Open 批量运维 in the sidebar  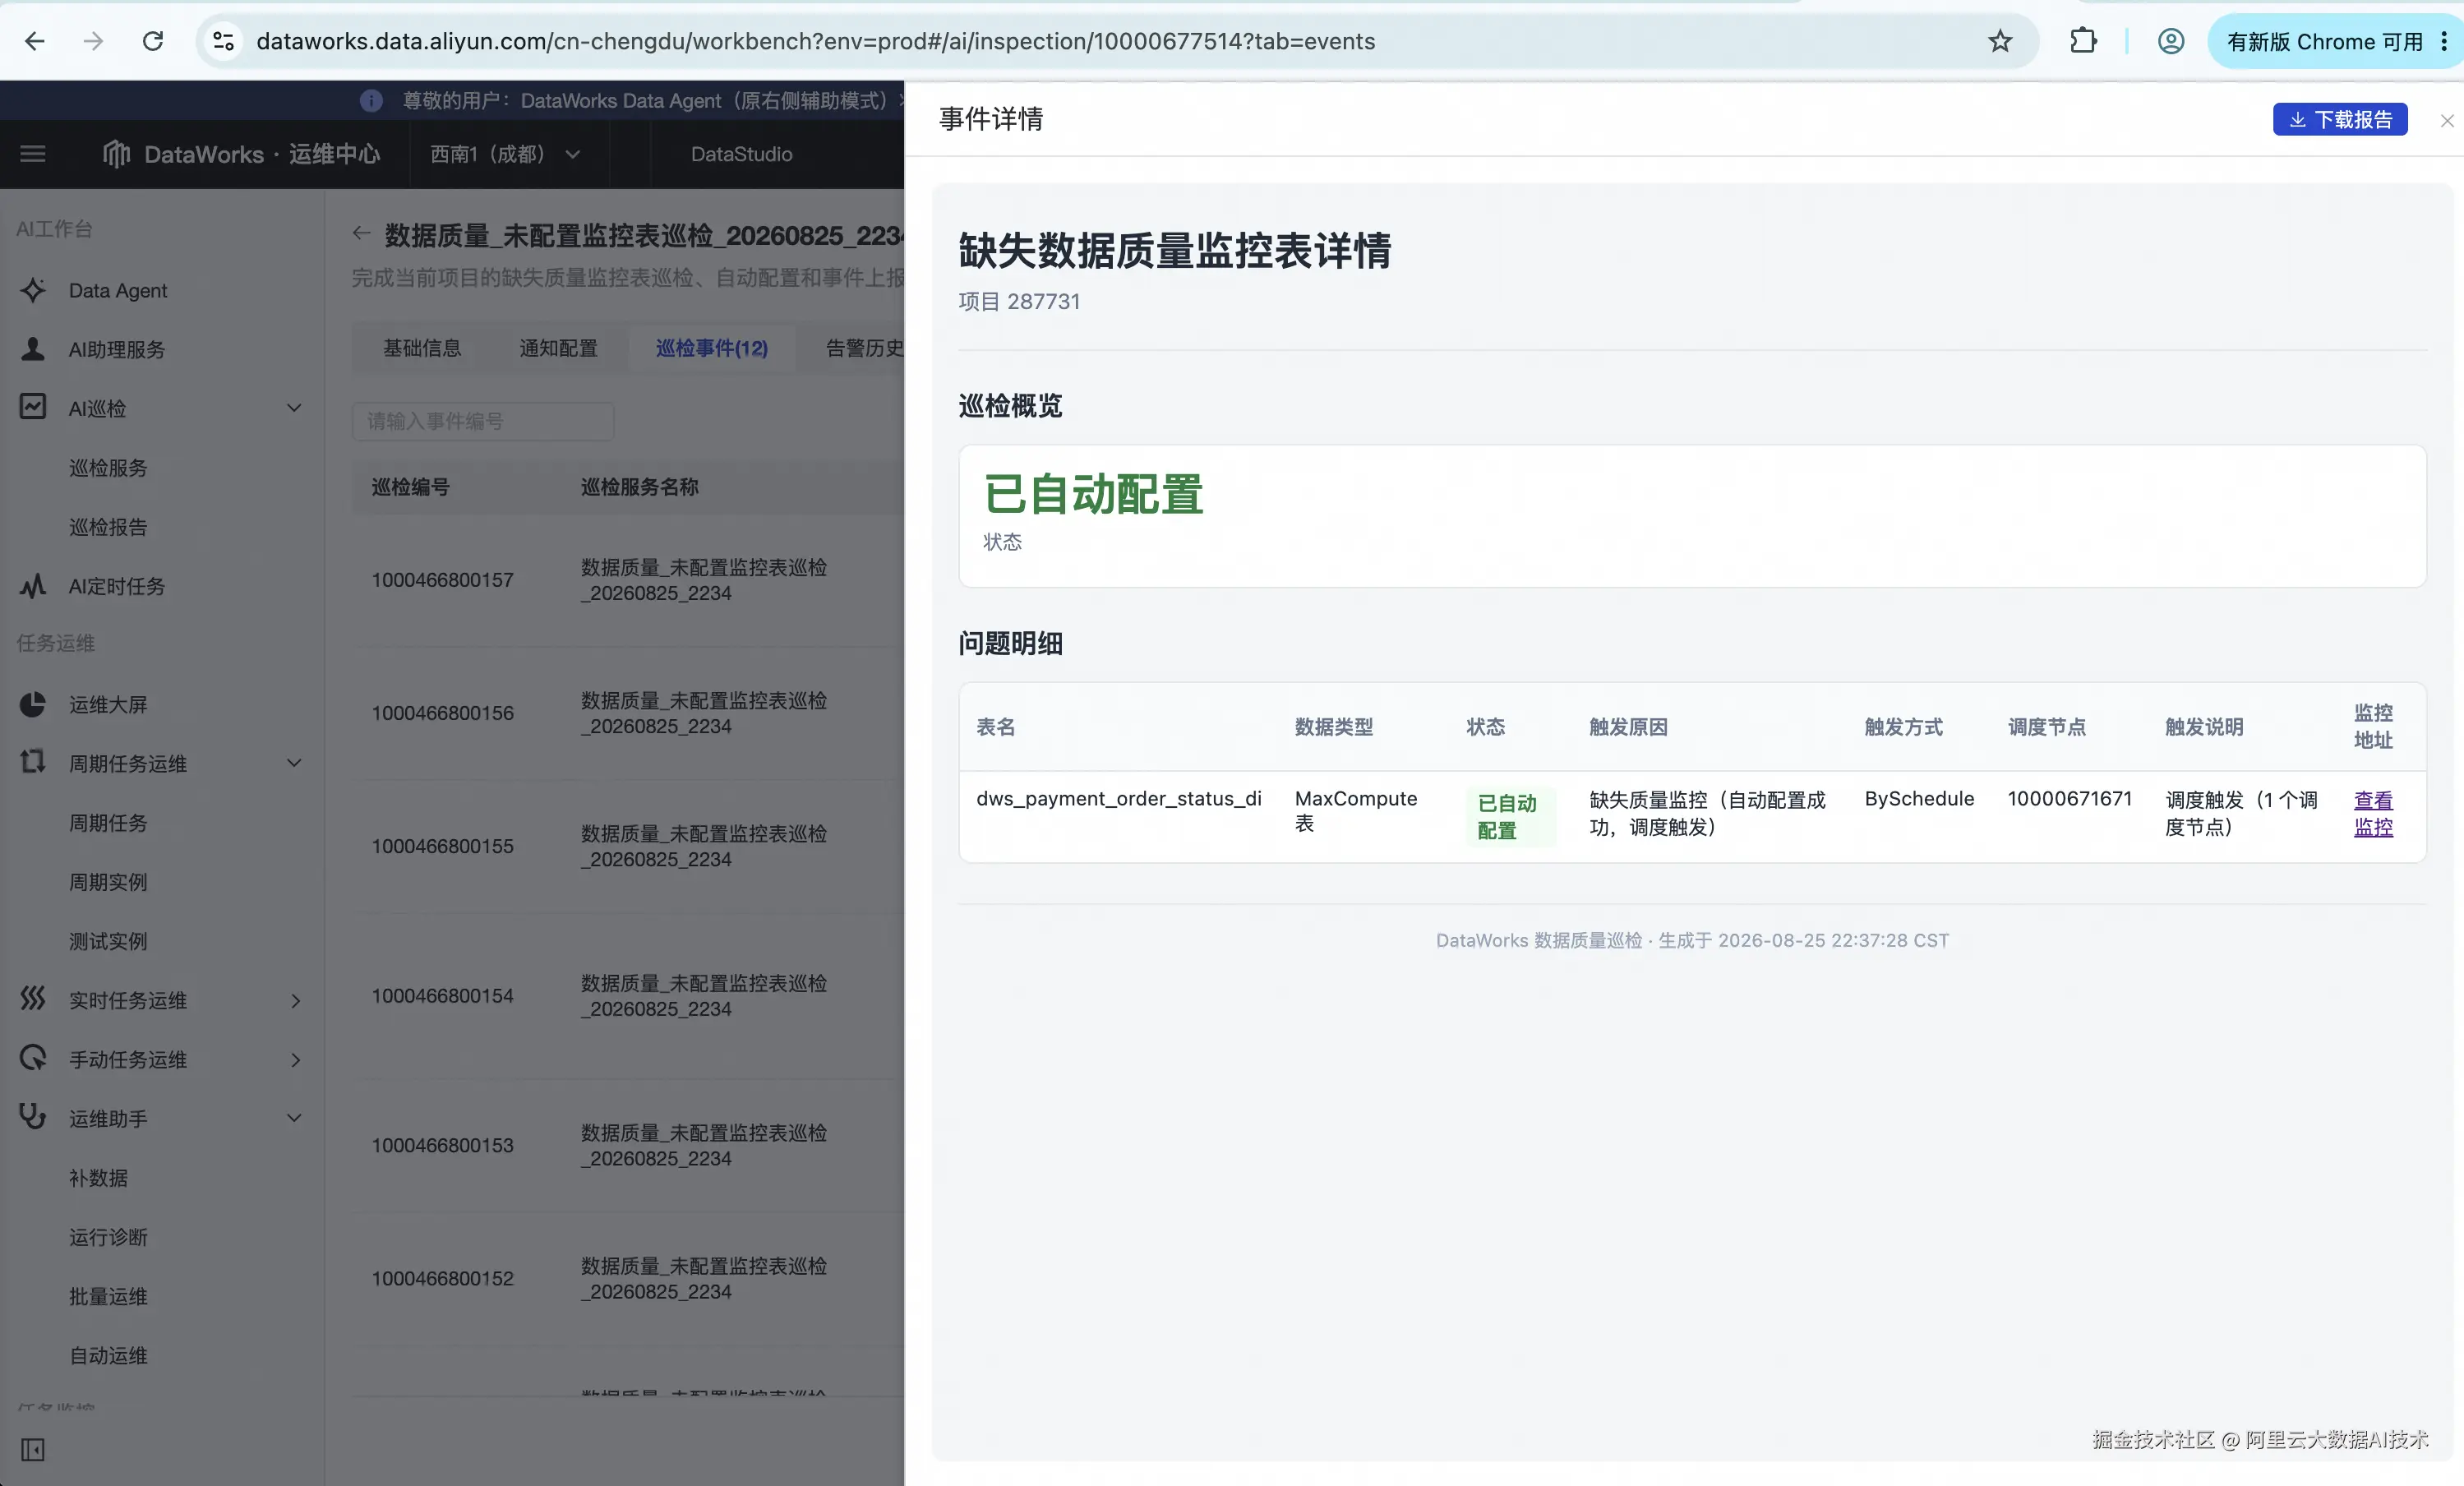(108, 1295)
